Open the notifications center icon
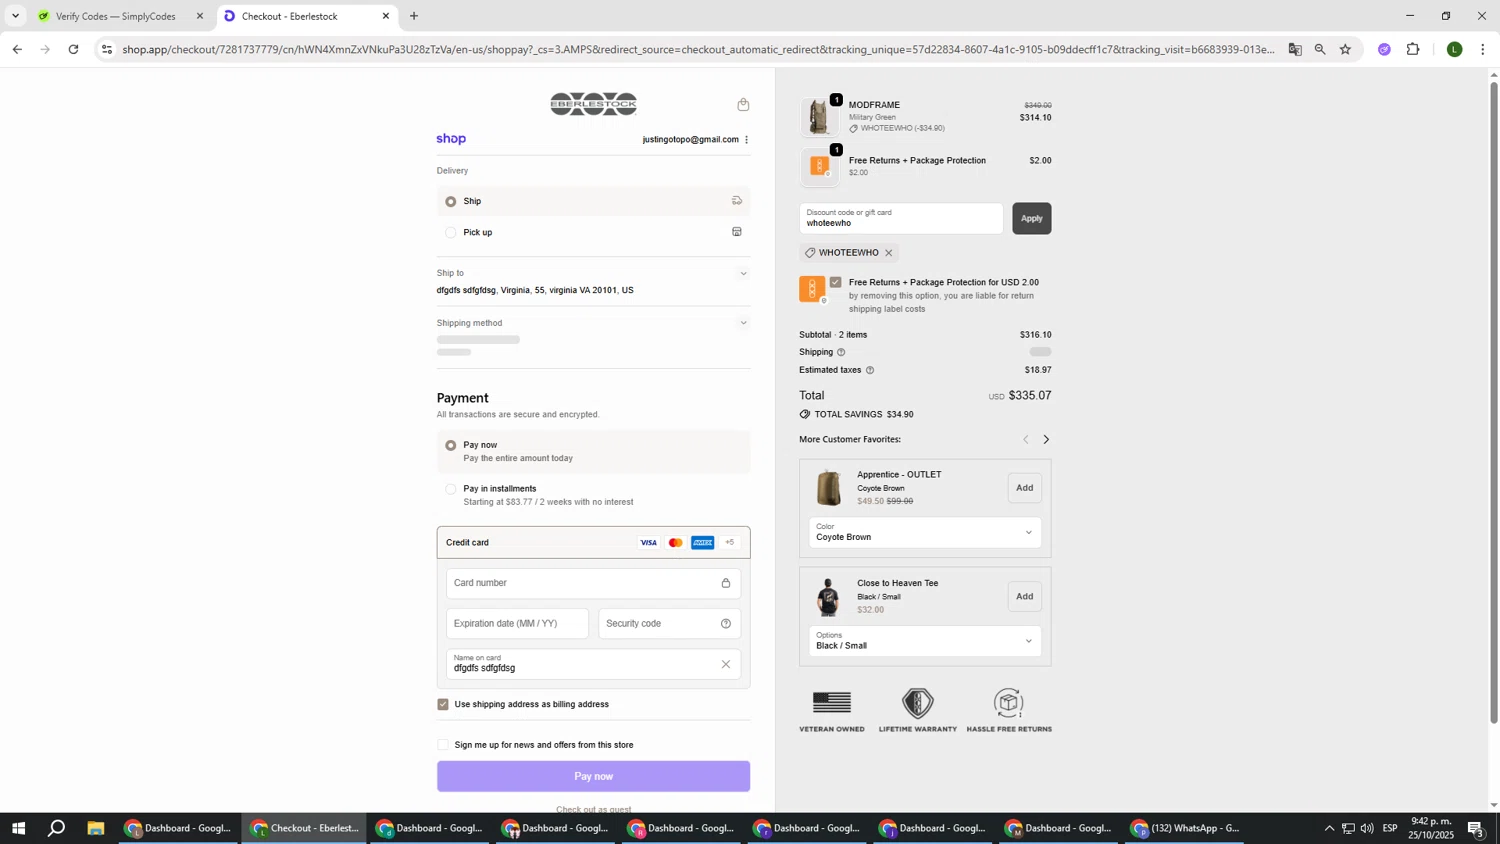Viewport: 1500px width, 844px height. (1476, 828)
